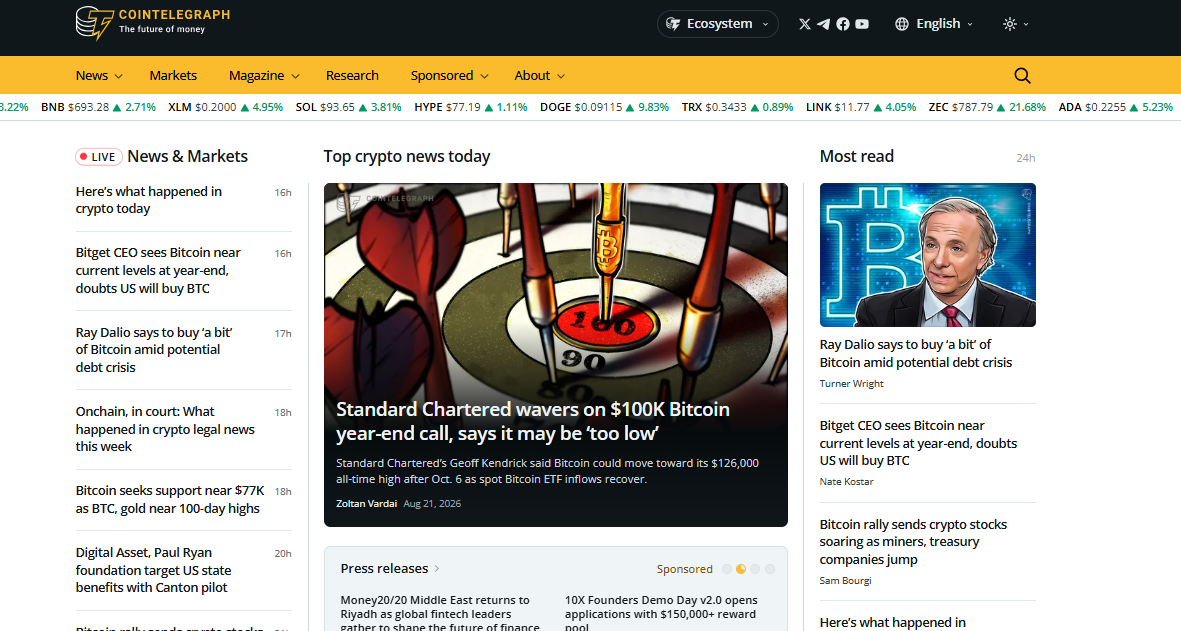The height and width of the screenshot is (631, 1181).
Task: Select the third press release carousel dot
Action: click(x=755, y=569)
